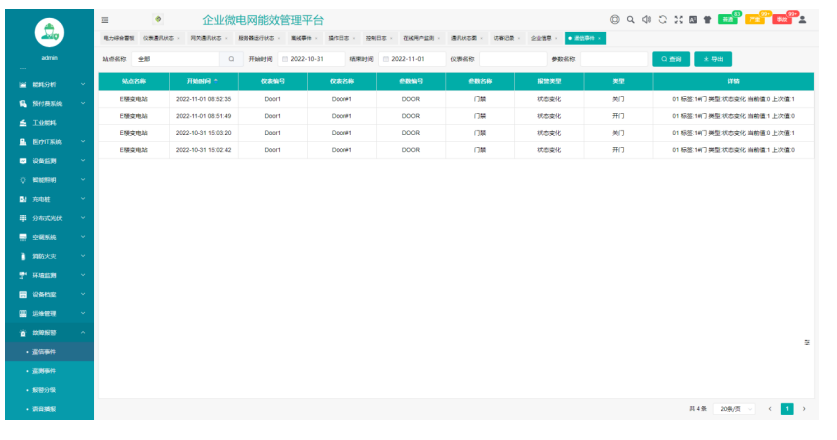Click the 仪表名称 input field
Image resolution: width=837 pixels, height=440 pixels.
pyautogui.click(x=513, y=59)
